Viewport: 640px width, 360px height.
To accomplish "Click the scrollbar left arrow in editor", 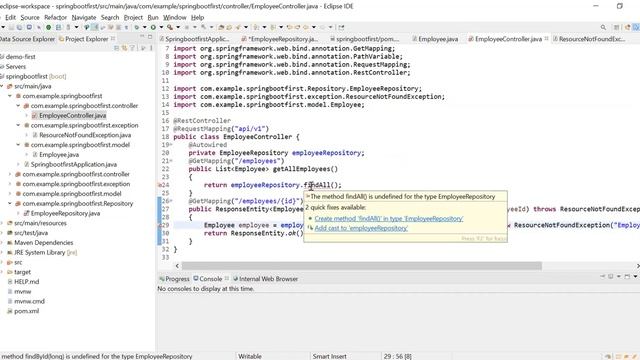I will (x=177, y=266).
